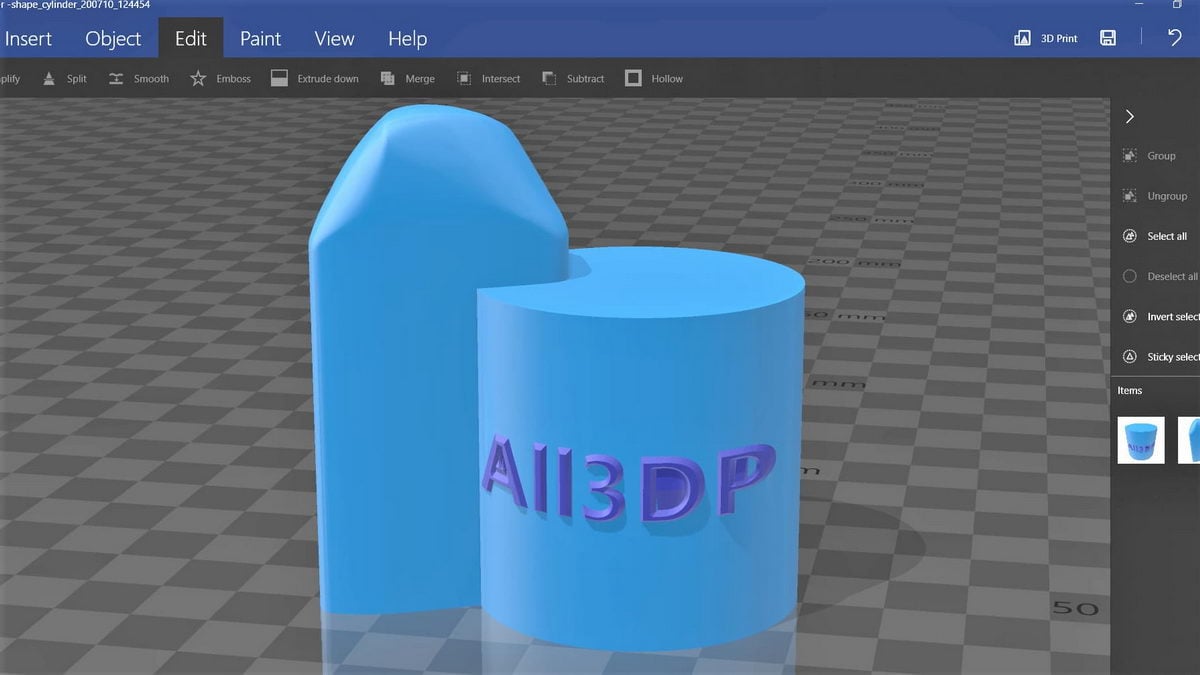Enable Sticky select mode
Image resolution: width=1200 pixels, height=675 pixels.
click(1163, 356)
